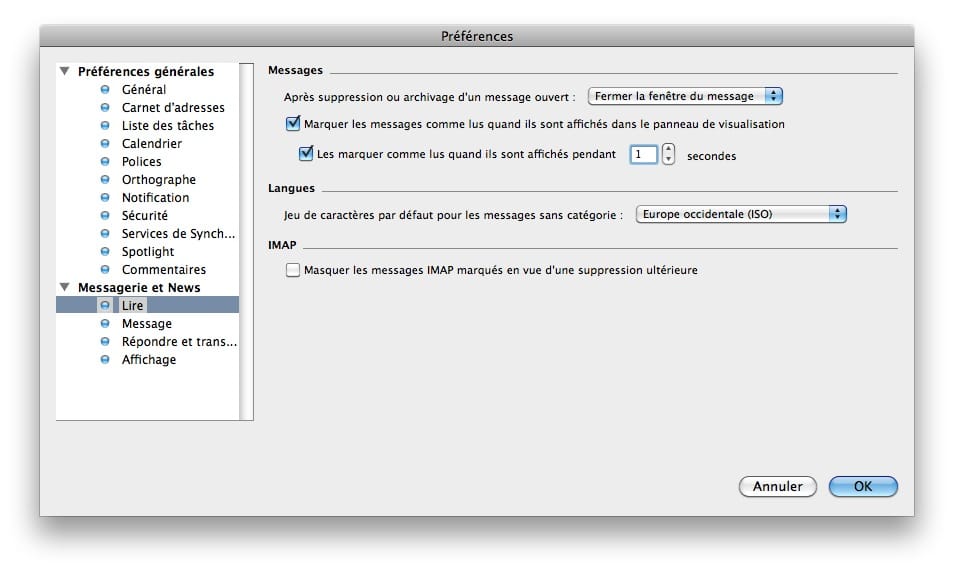Viewport: 954px width, 571px height.
Task: Select Général preferences item
Action: (144, 89)
